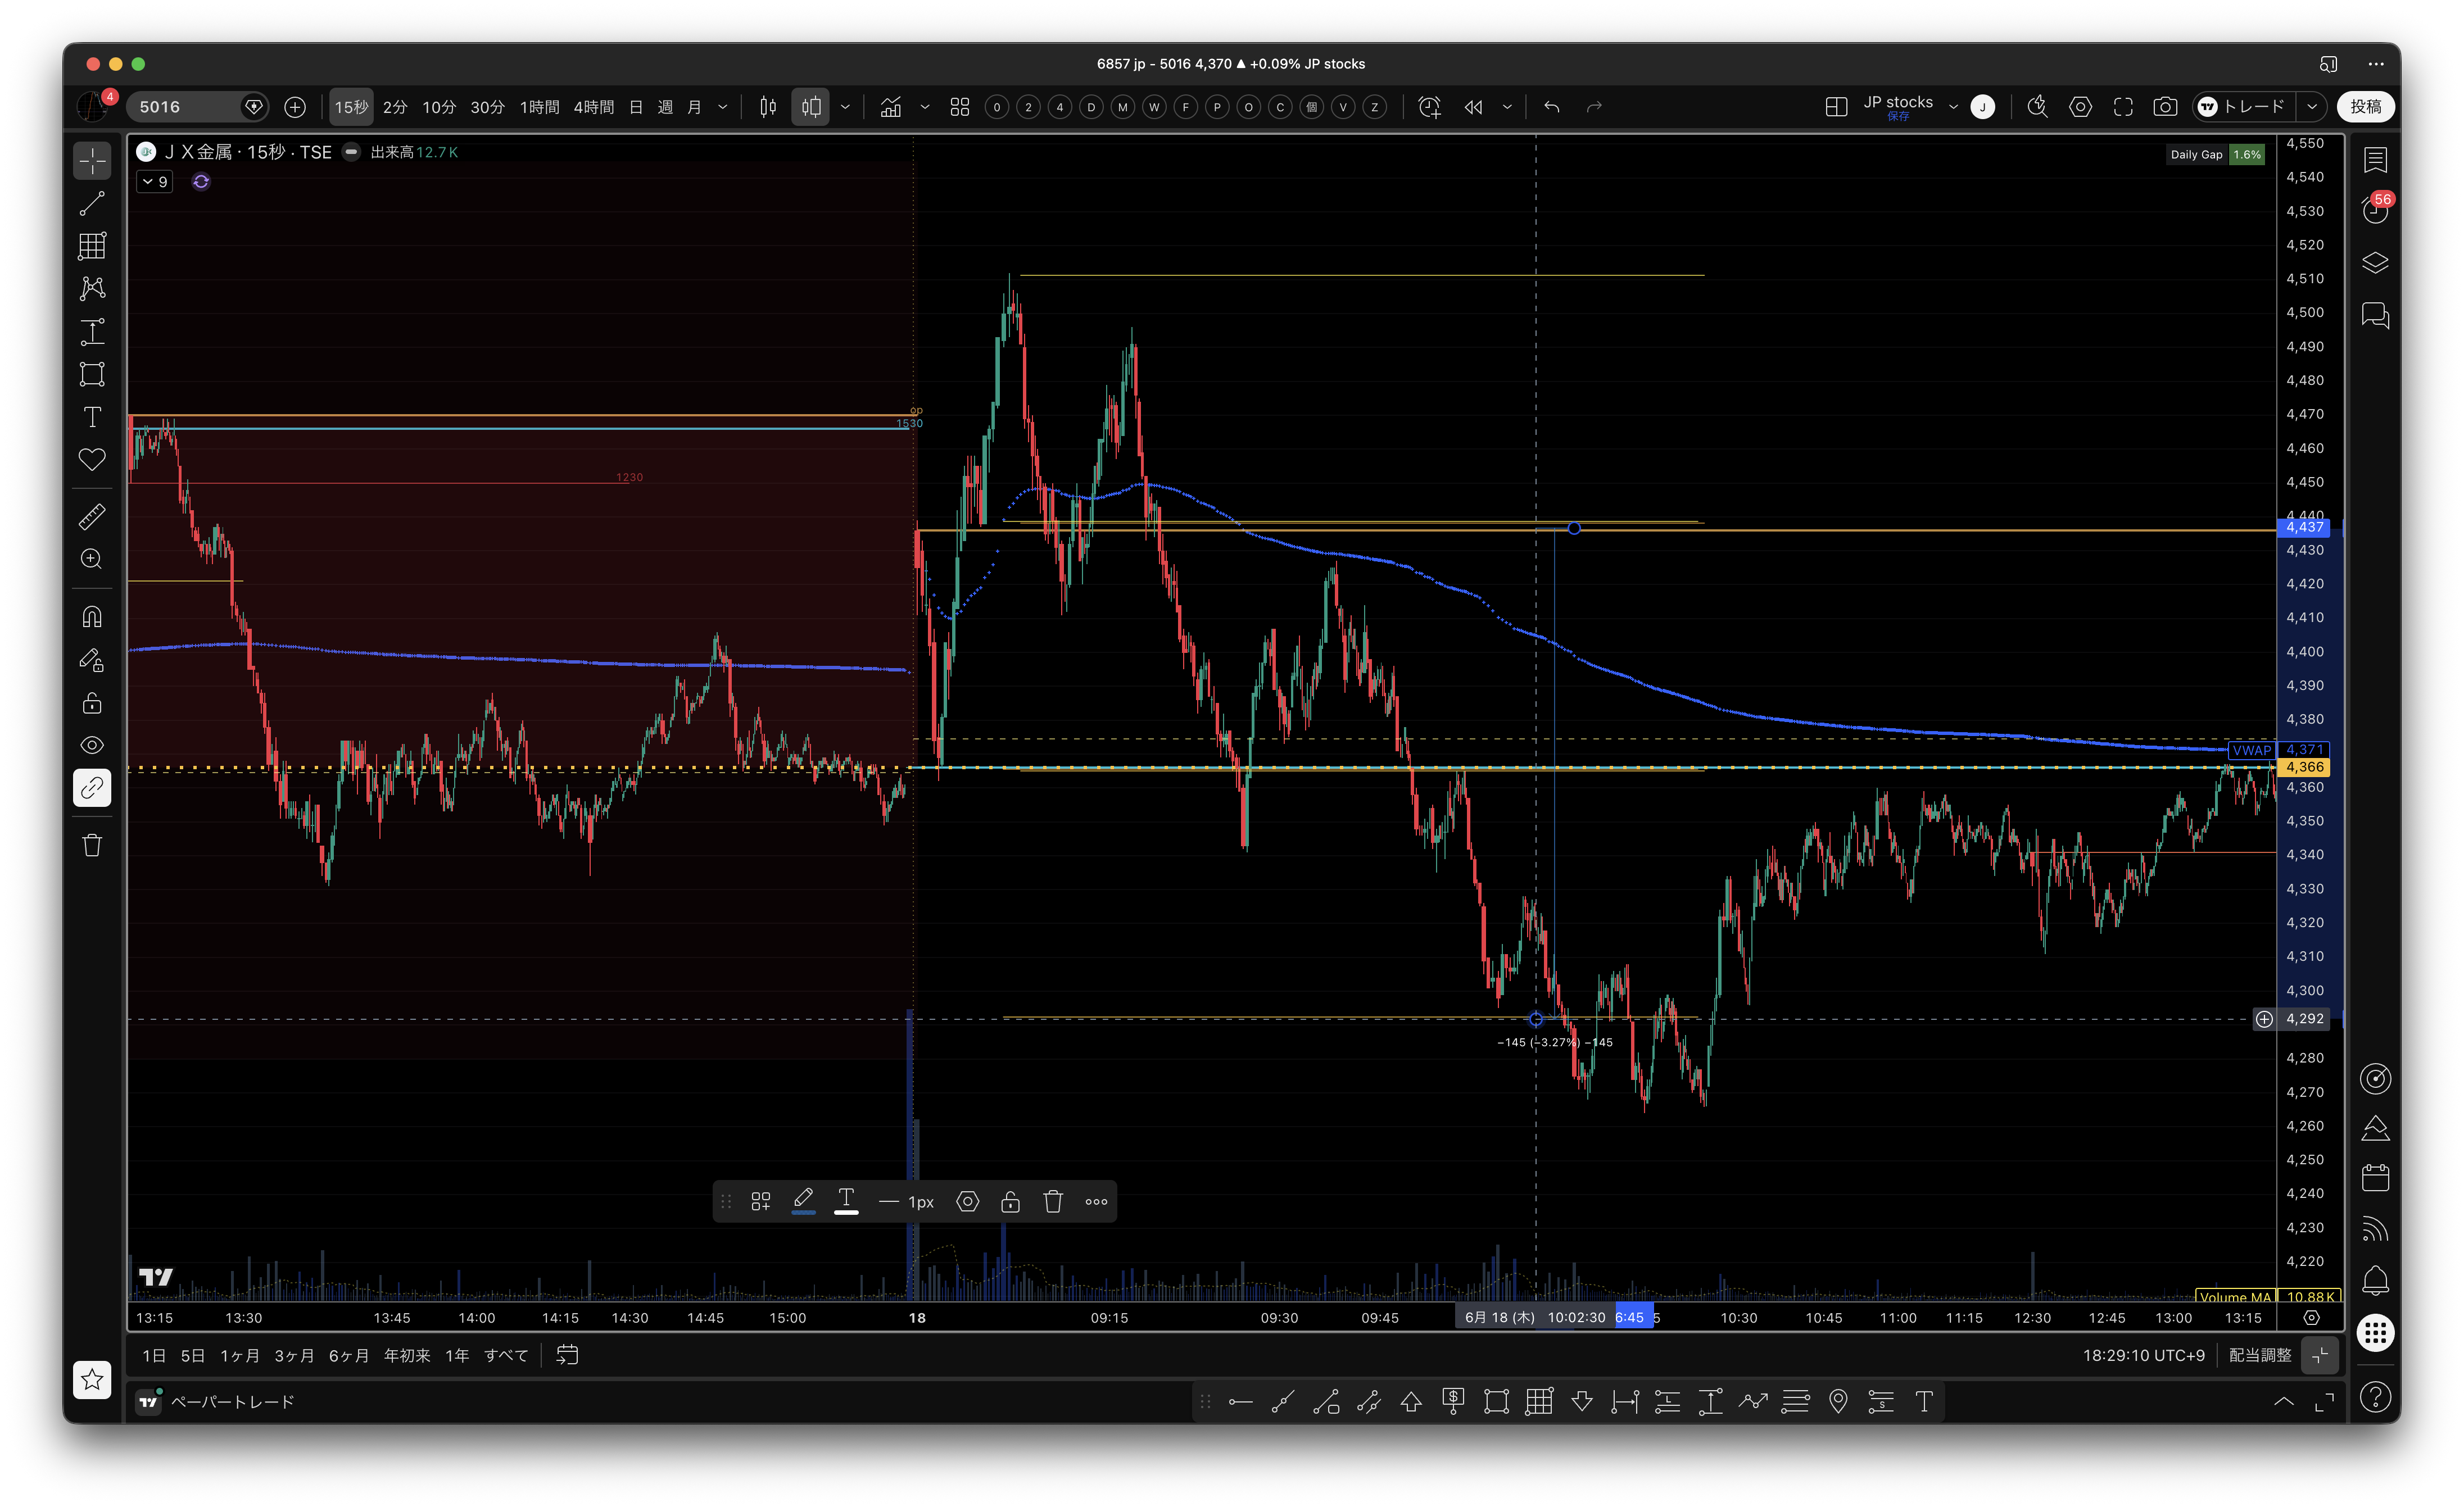Toggle lock all drawing tools
This screenshot has width=2464, height=1507.
point(92,703)
